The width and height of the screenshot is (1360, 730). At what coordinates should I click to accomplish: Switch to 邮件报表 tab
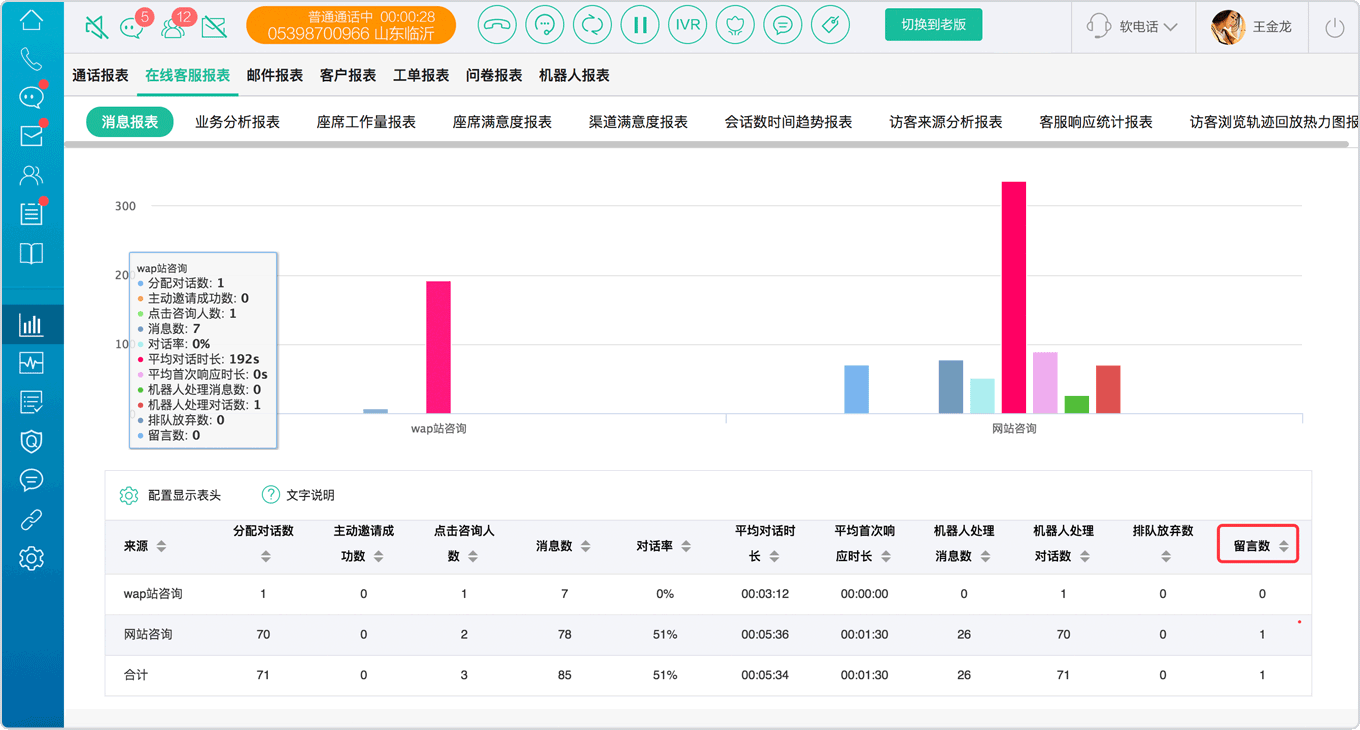pos(275,75)
